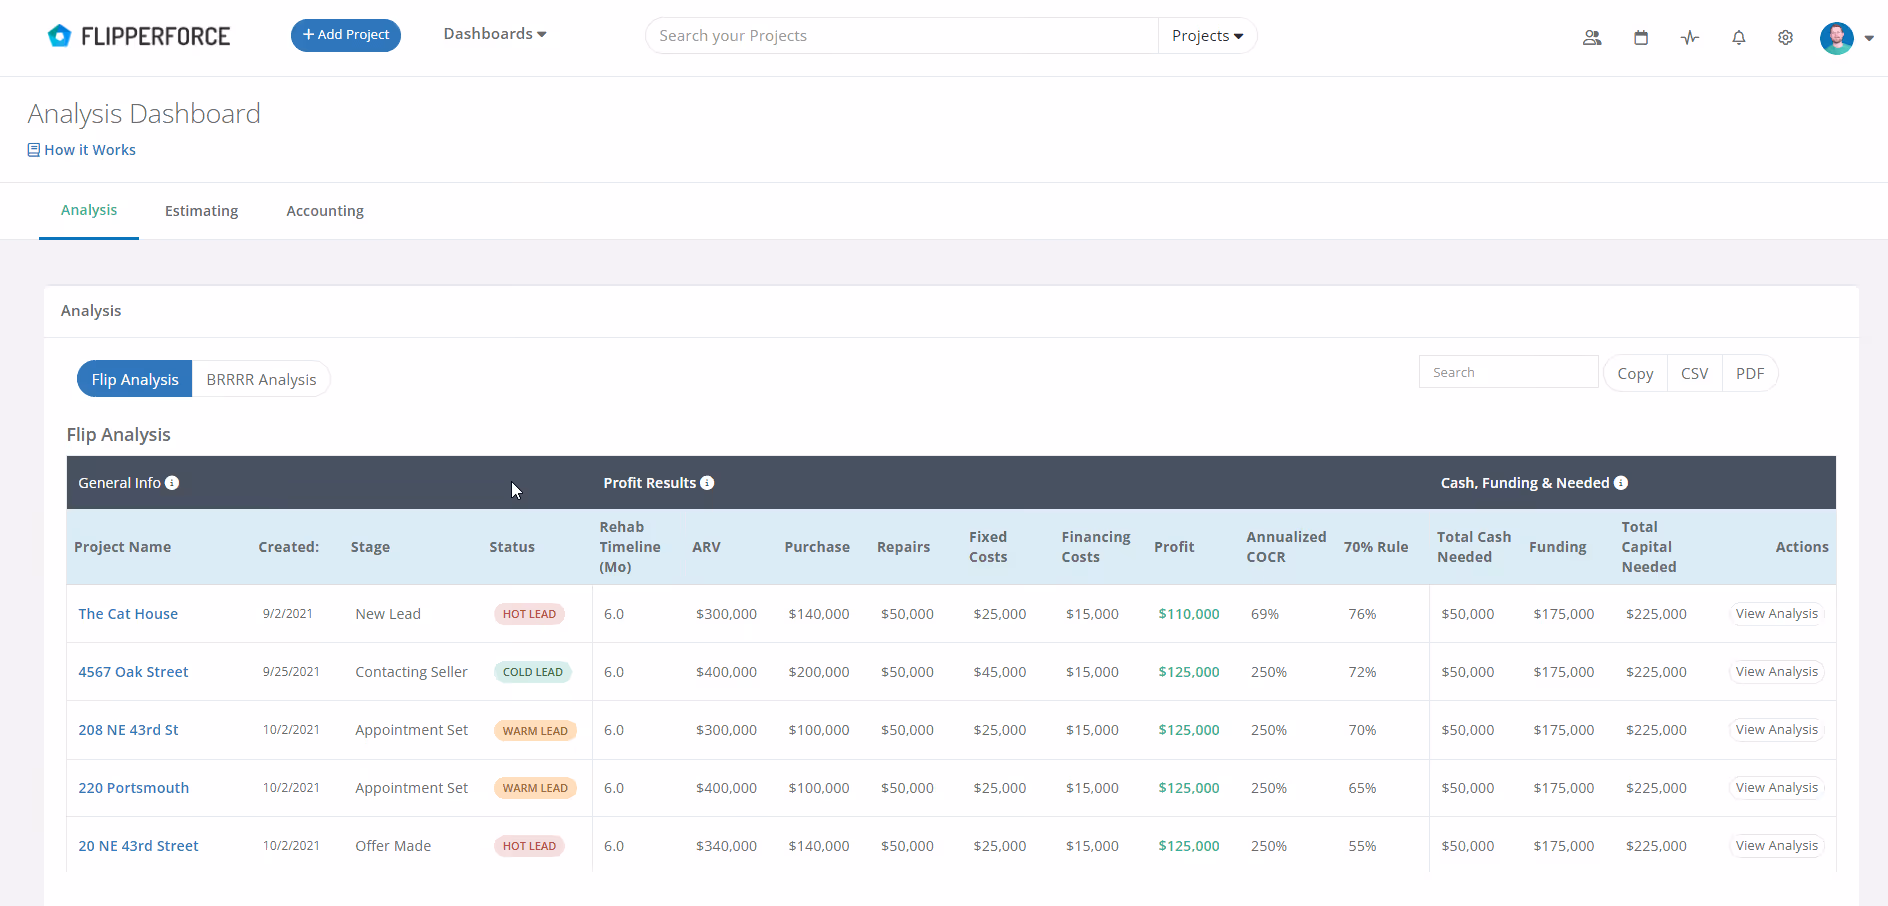Image resolution: width=1888 pixels, height=906 pixels.
Task: Switch to the Analysis tab
Action: (x=89, y=210)
